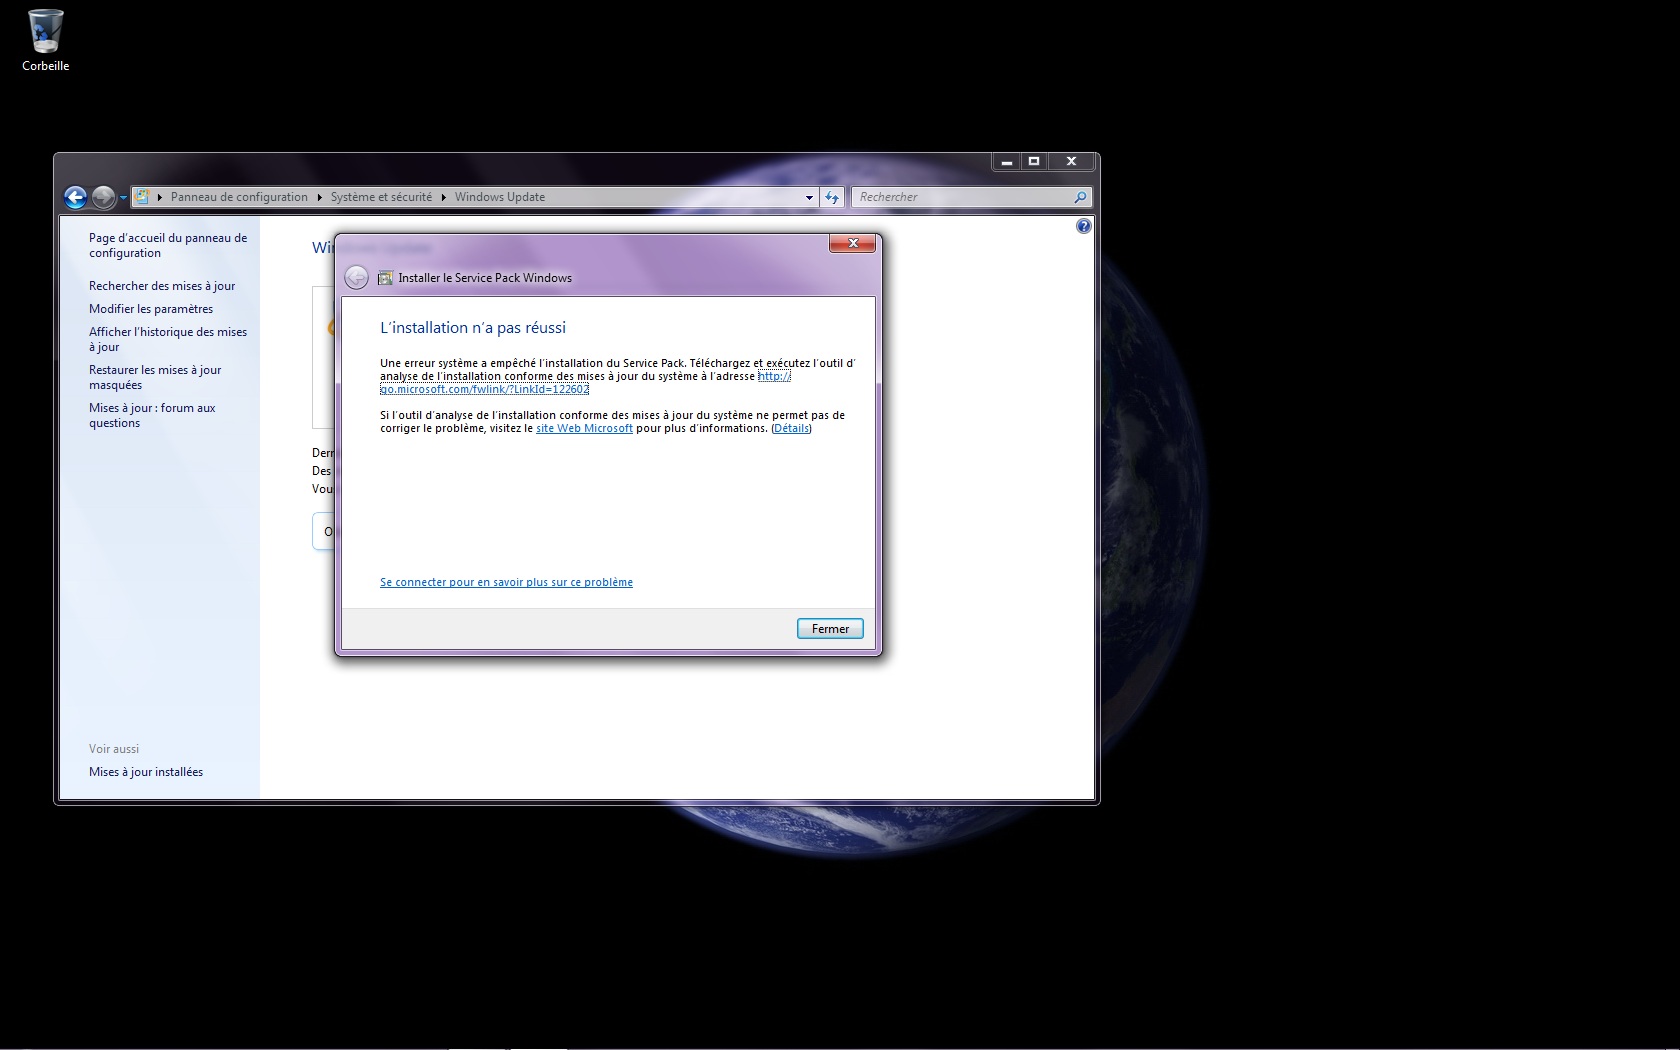Click the Détails link
1680x1050 pixels.
(791, 428)
